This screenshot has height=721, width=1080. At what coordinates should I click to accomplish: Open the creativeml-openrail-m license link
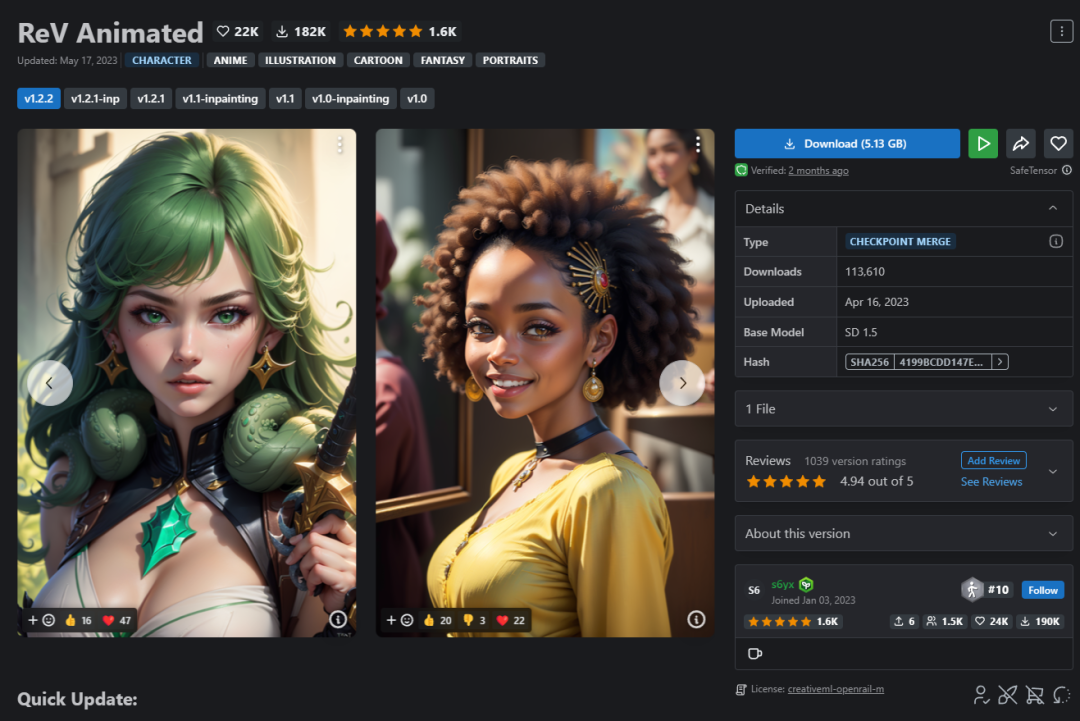835,689
